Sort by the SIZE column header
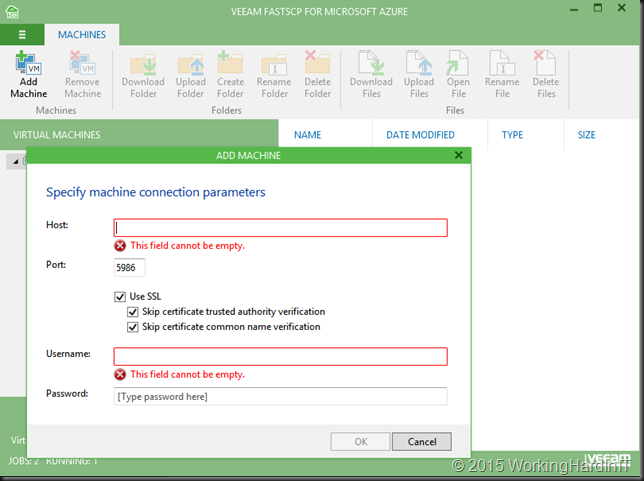Image resolution: width=644 pixels, height=481 pixels. (x=586, y=135)
